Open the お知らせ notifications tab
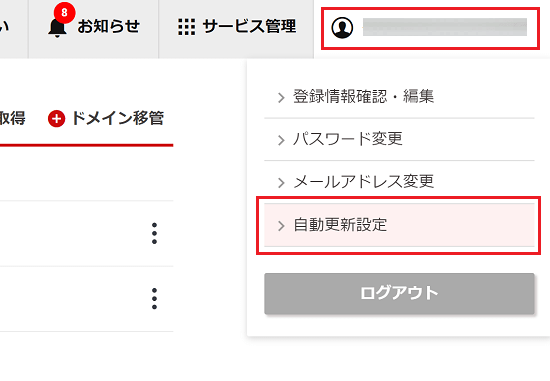550x381 pixels. [x=93, y=27]
